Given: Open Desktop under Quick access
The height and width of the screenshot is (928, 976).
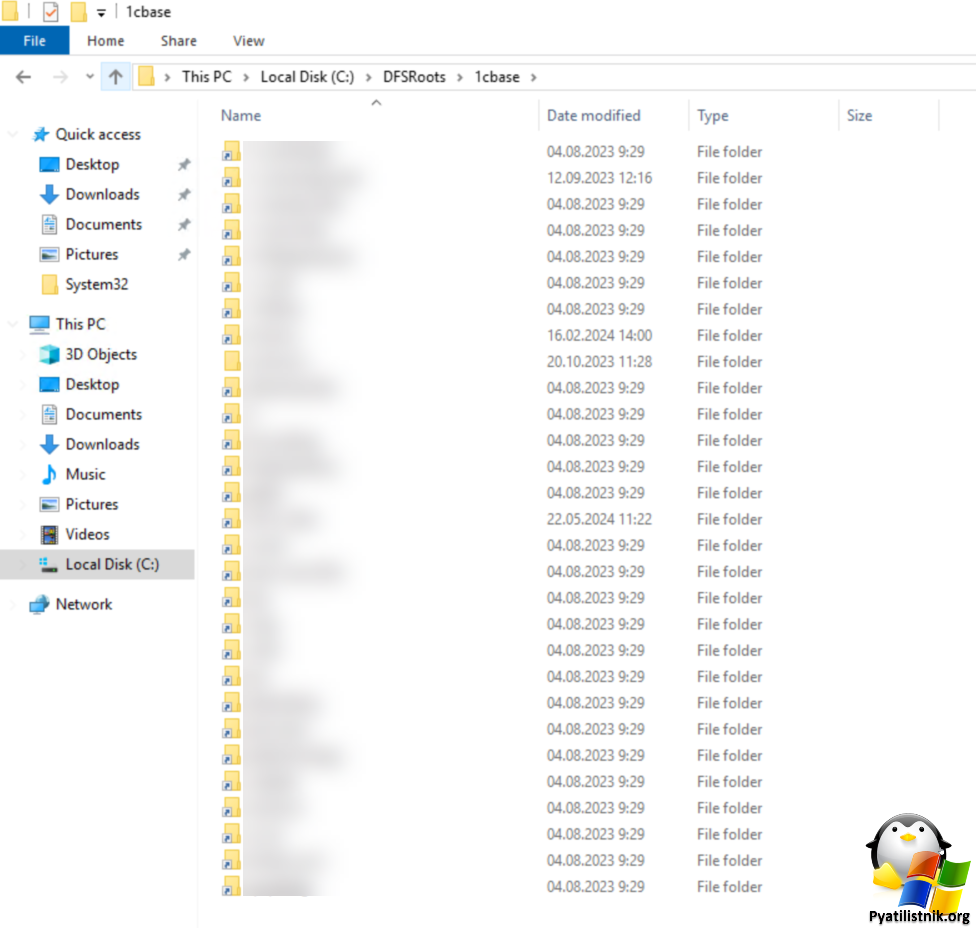Looking at the screenshot, I should pos(92,164).
